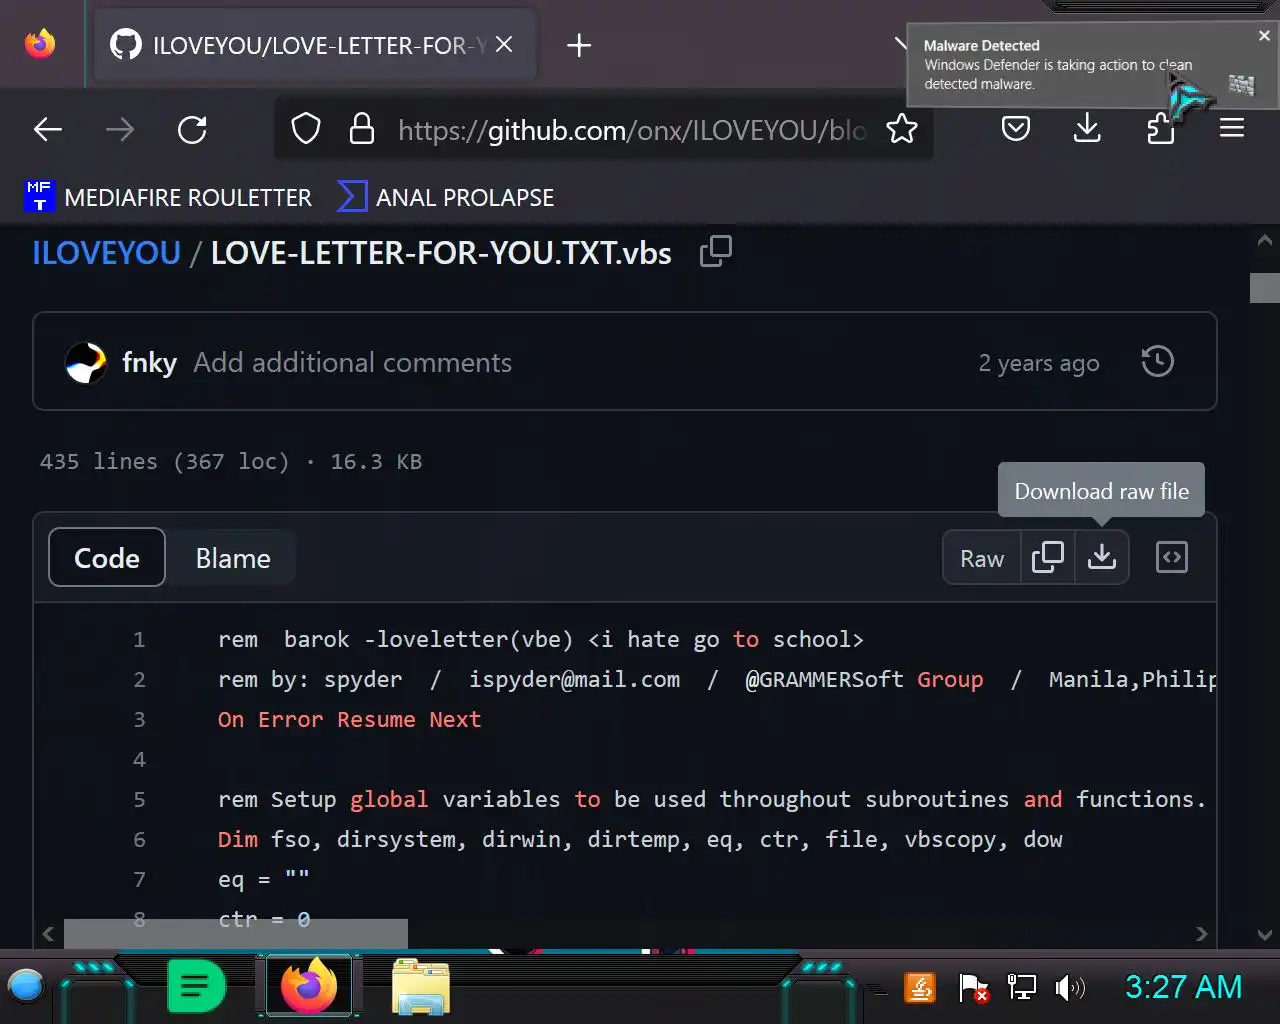This screenshot has width=1280, height=1024.
Task: Open the Raw file view
Action: point(982,558)
